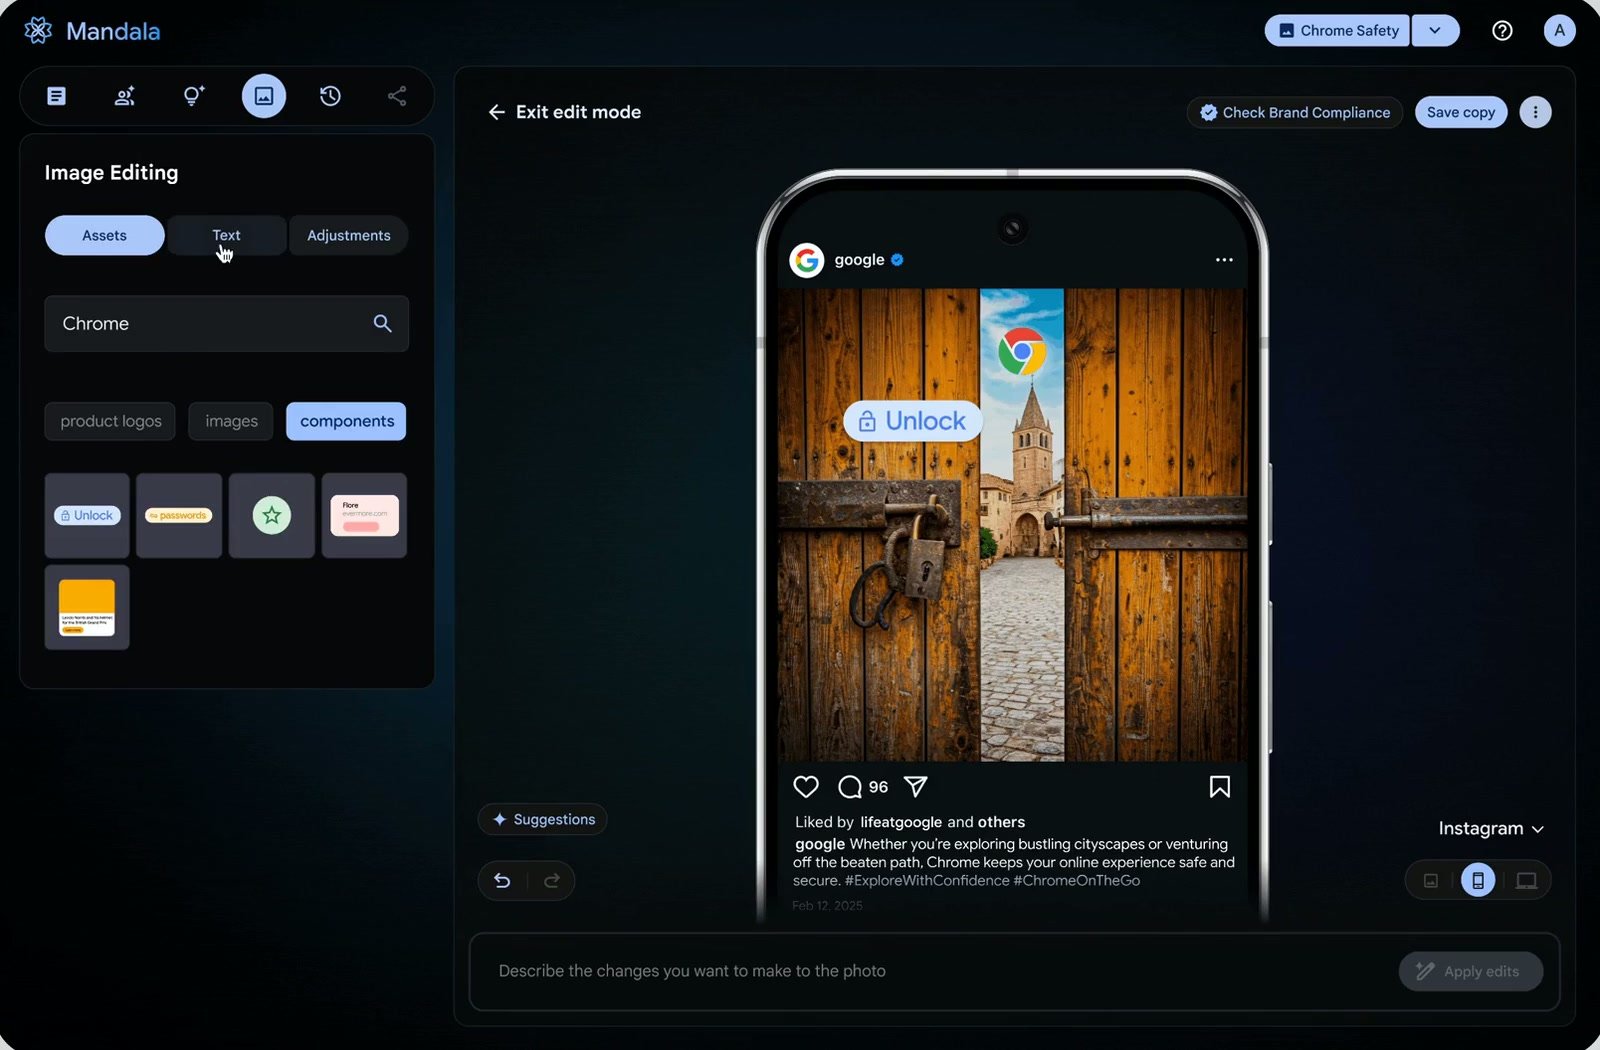Open the help question mark icon
The height and width of the screenshot is (1050, 1600).
pyautogui.click(x=1502, y=31)
